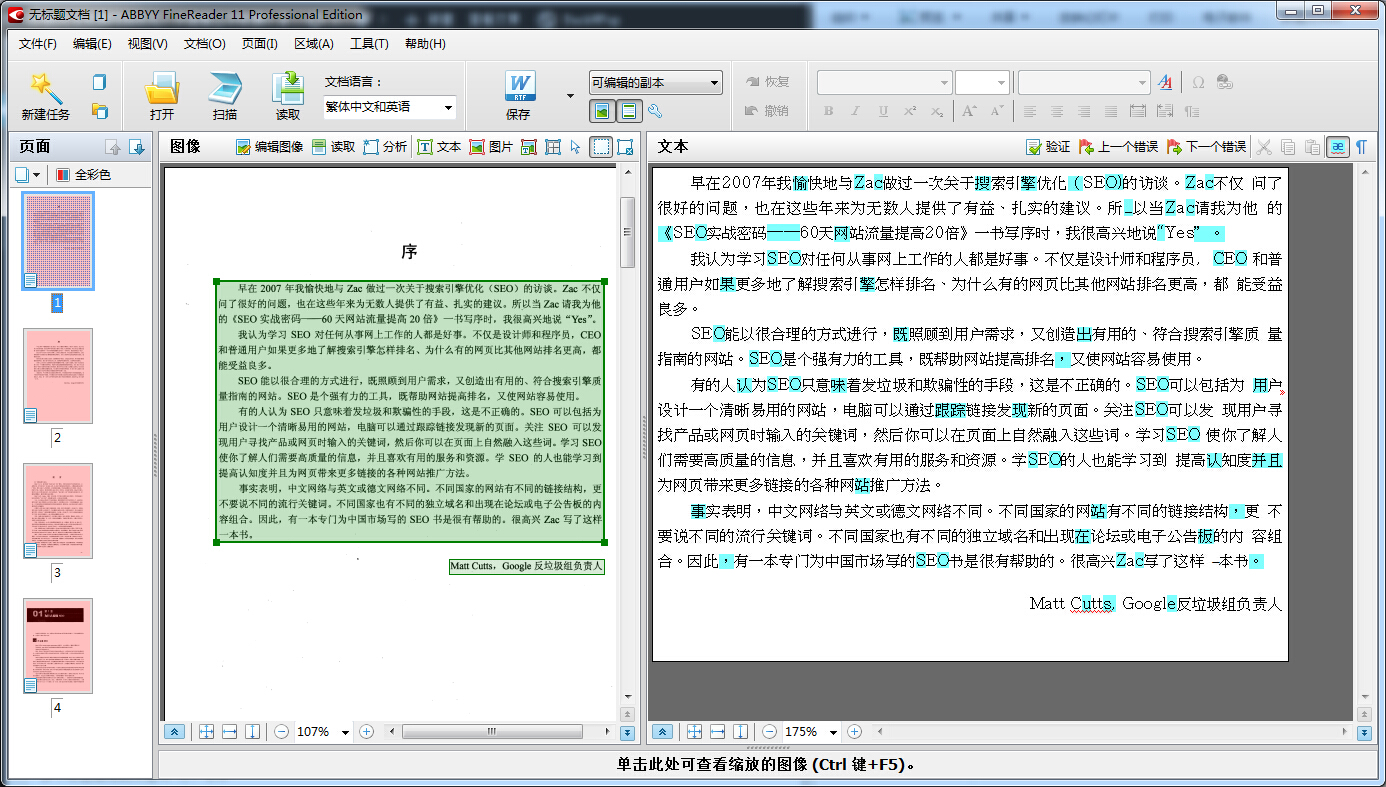Toggle the select-area dotted rectangle tool
Screen dimensions: 1386x787
pyautogui.click(x=601, y=147)
